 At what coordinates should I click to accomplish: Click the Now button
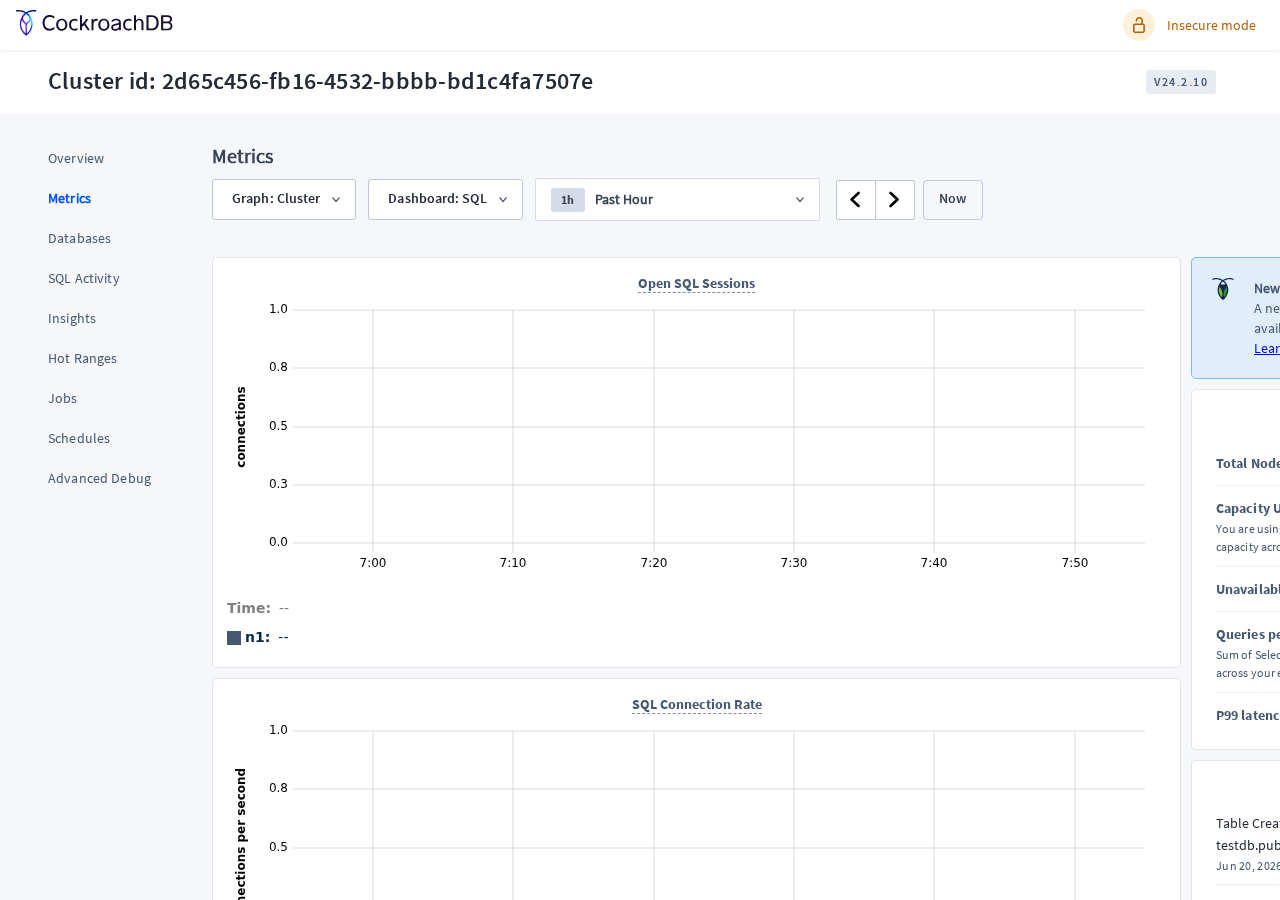tap(953, 200)
